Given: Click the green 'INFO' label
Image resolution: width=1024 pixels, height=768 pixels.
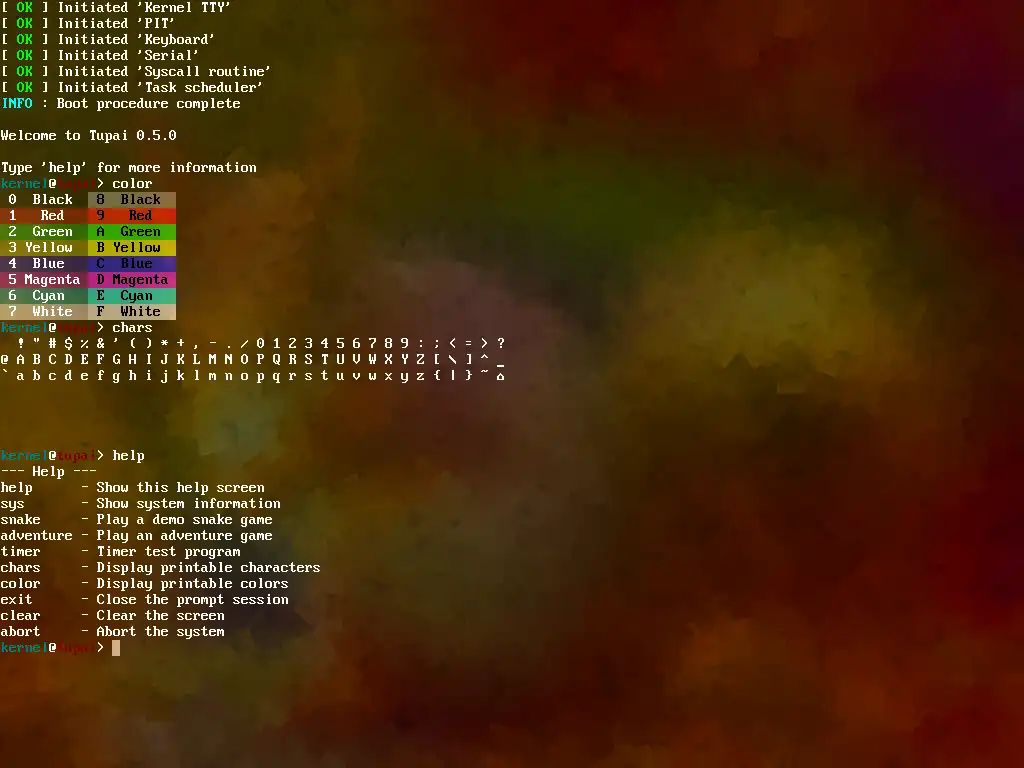Looking at the screenshot, I should (17, 104).
